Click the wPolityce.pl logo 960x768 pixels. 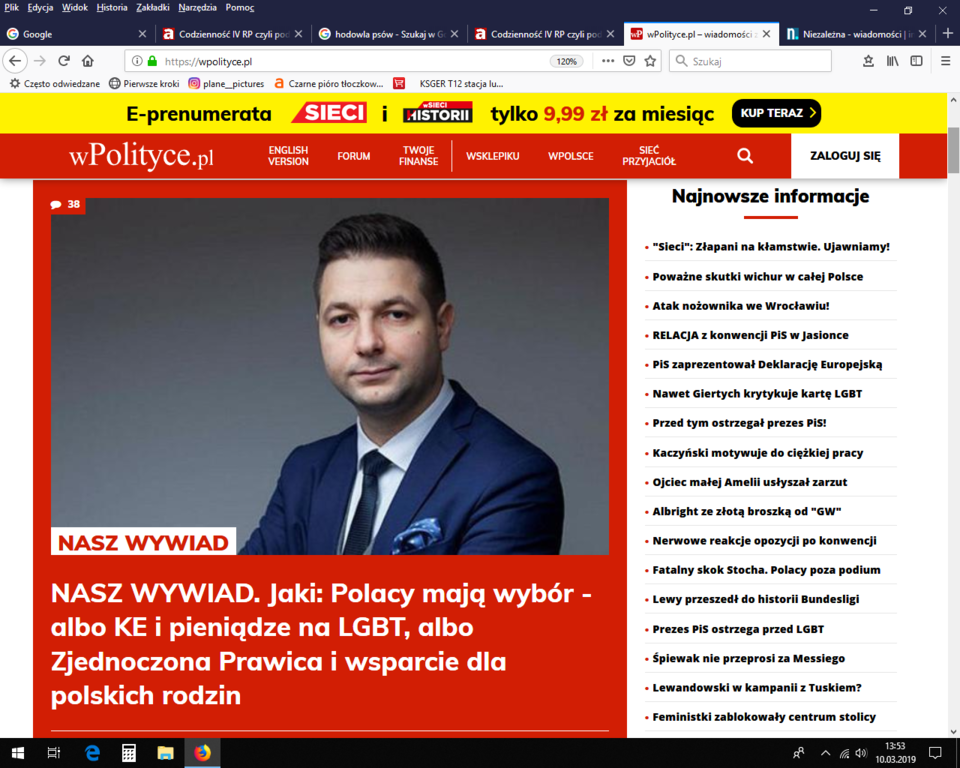tap(141, 156)
